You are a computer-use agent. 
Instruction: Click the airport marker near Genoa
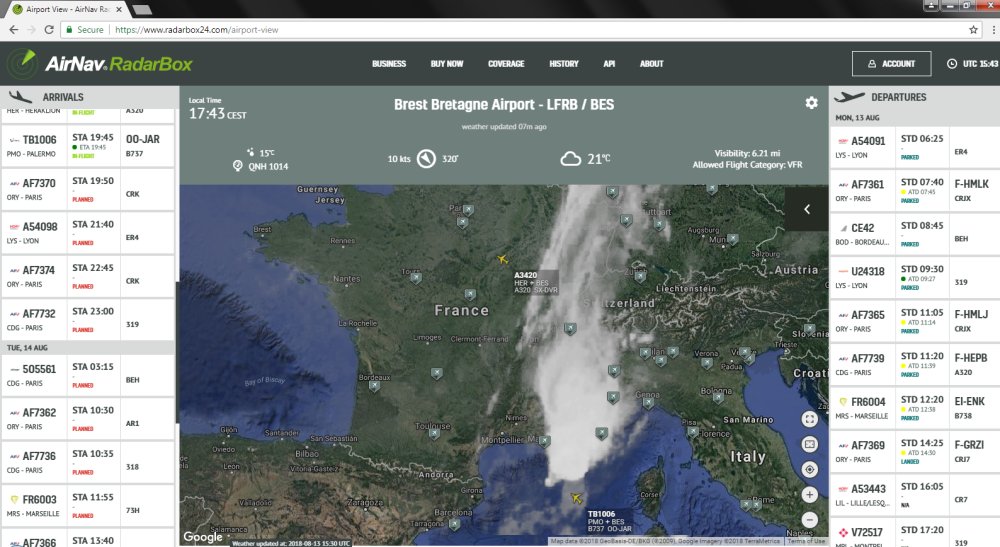tap(648, 404)
